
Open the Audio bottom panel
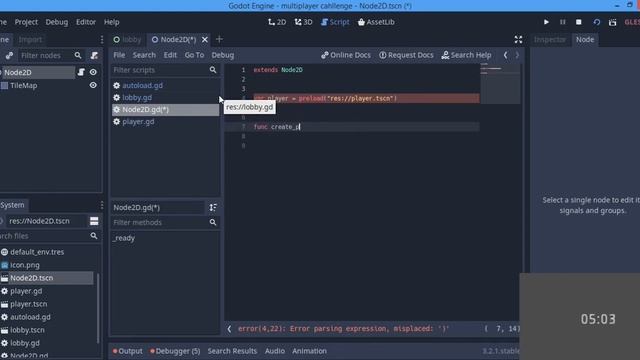tap(275, 351)
